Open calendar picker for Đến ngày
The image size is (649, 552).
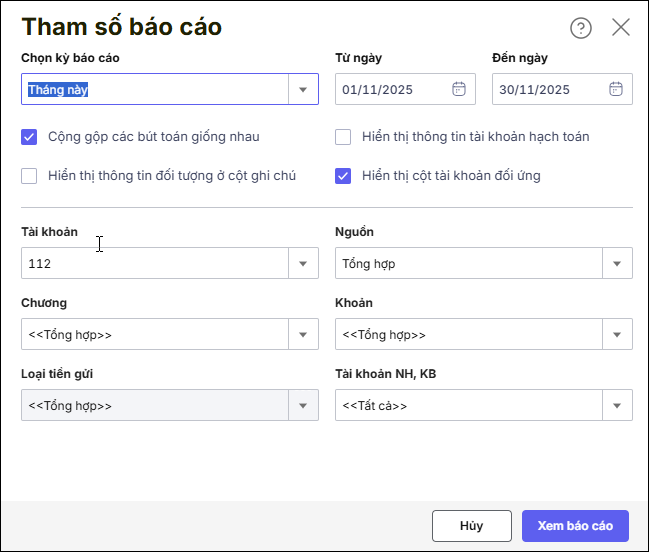[x=616, y=89]
